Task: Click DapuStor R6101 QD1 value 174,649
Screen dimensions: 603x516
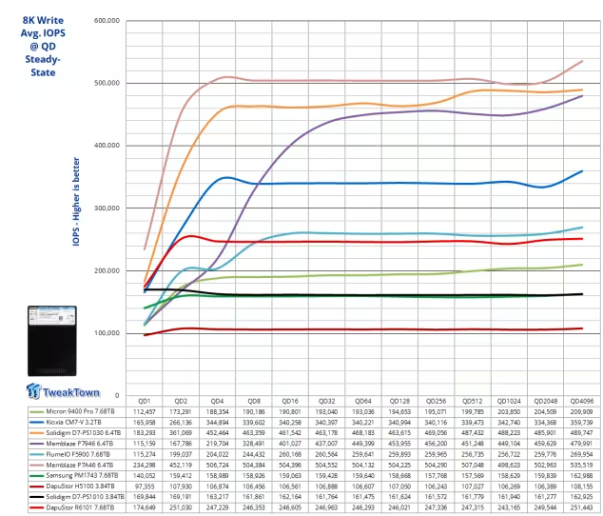Action: coord(144,508)
